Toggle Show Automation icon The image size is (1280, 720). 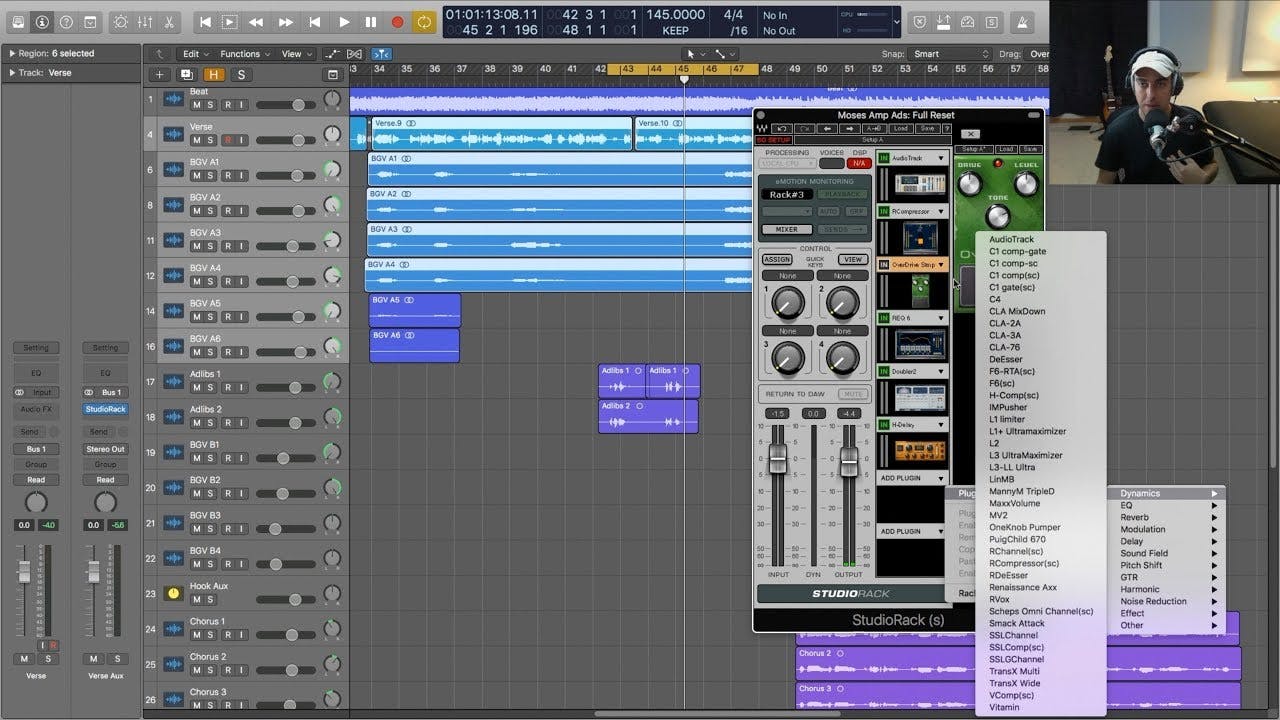point(334,54)
